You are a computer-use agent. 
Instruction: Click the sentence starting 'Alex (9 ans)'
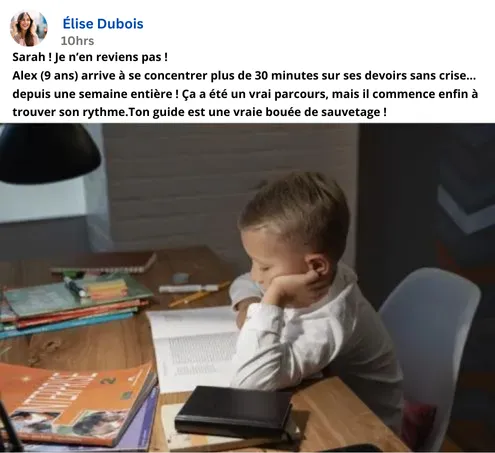click(244, 76)
